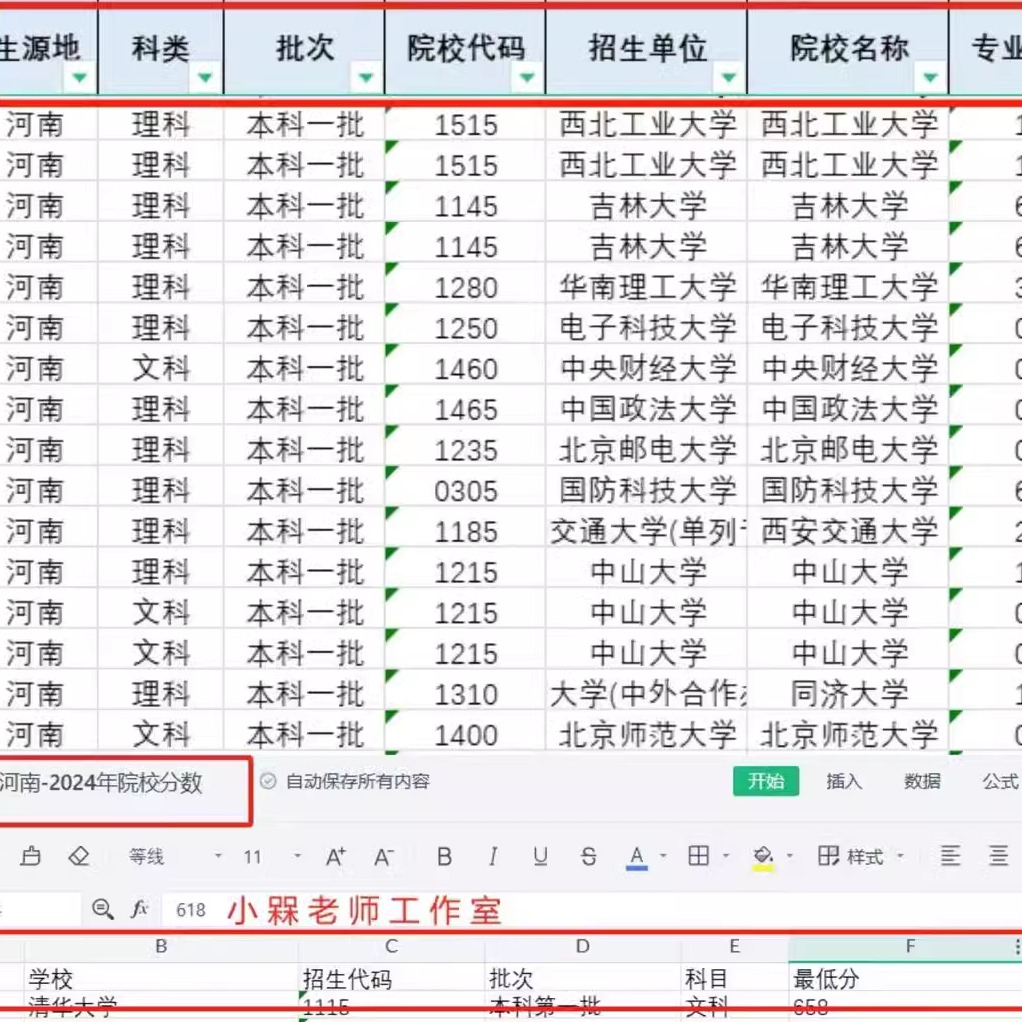Click the green 开始 button
The height and width of the screenshot is (1022, 1022).
[x=766, y=783]
